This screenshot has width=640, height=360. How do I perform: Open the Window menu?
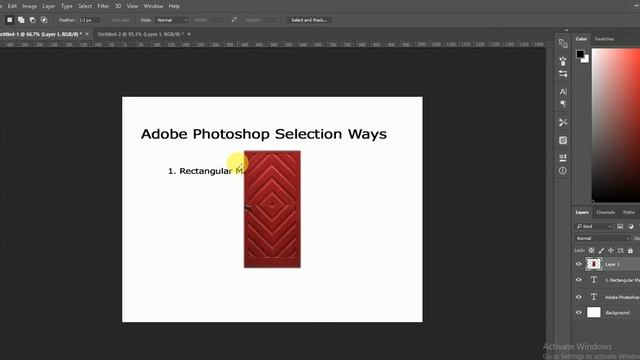pos(153,6)
